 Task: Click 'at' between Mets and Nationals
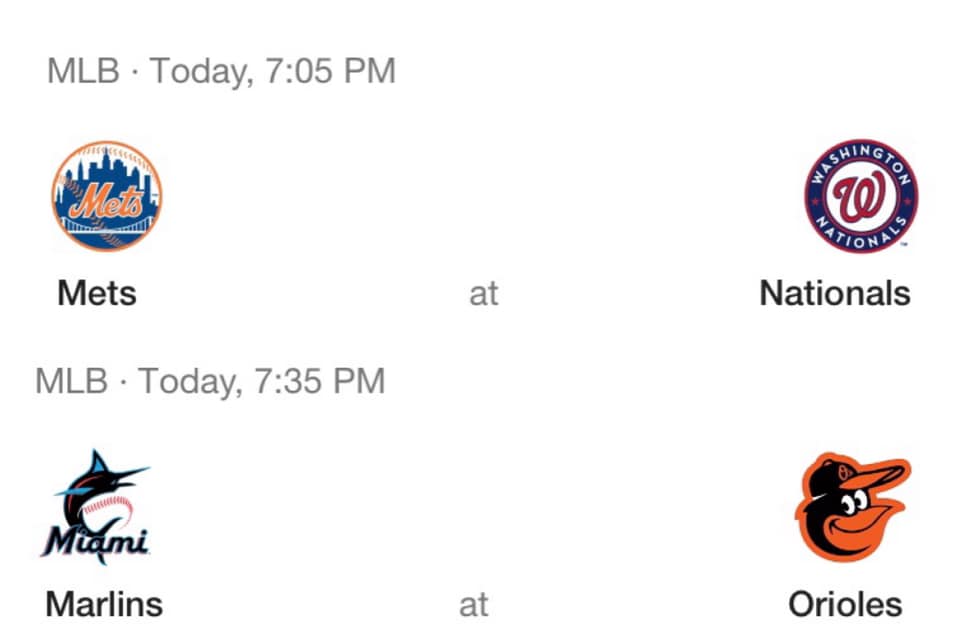click(x=484, y=294)
